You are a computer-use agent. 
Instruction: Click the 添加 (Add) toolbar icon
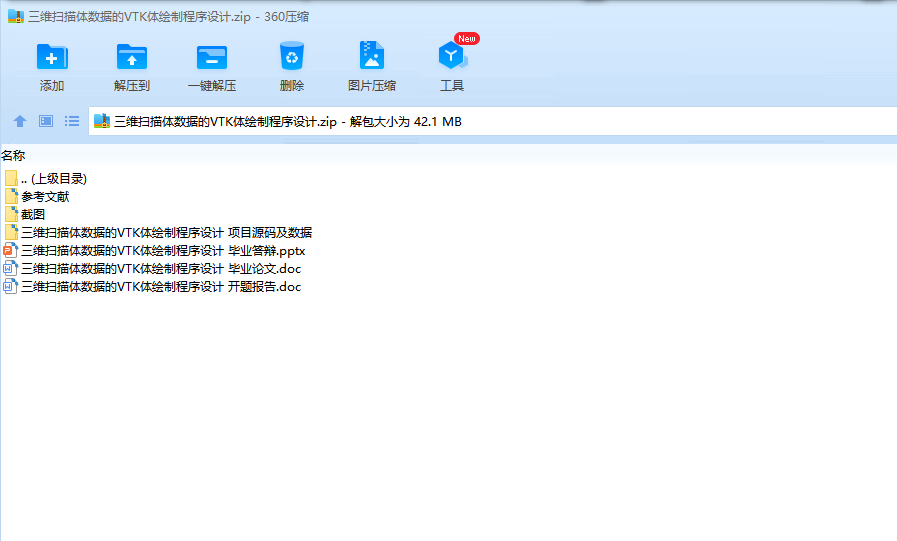[51, 57]
